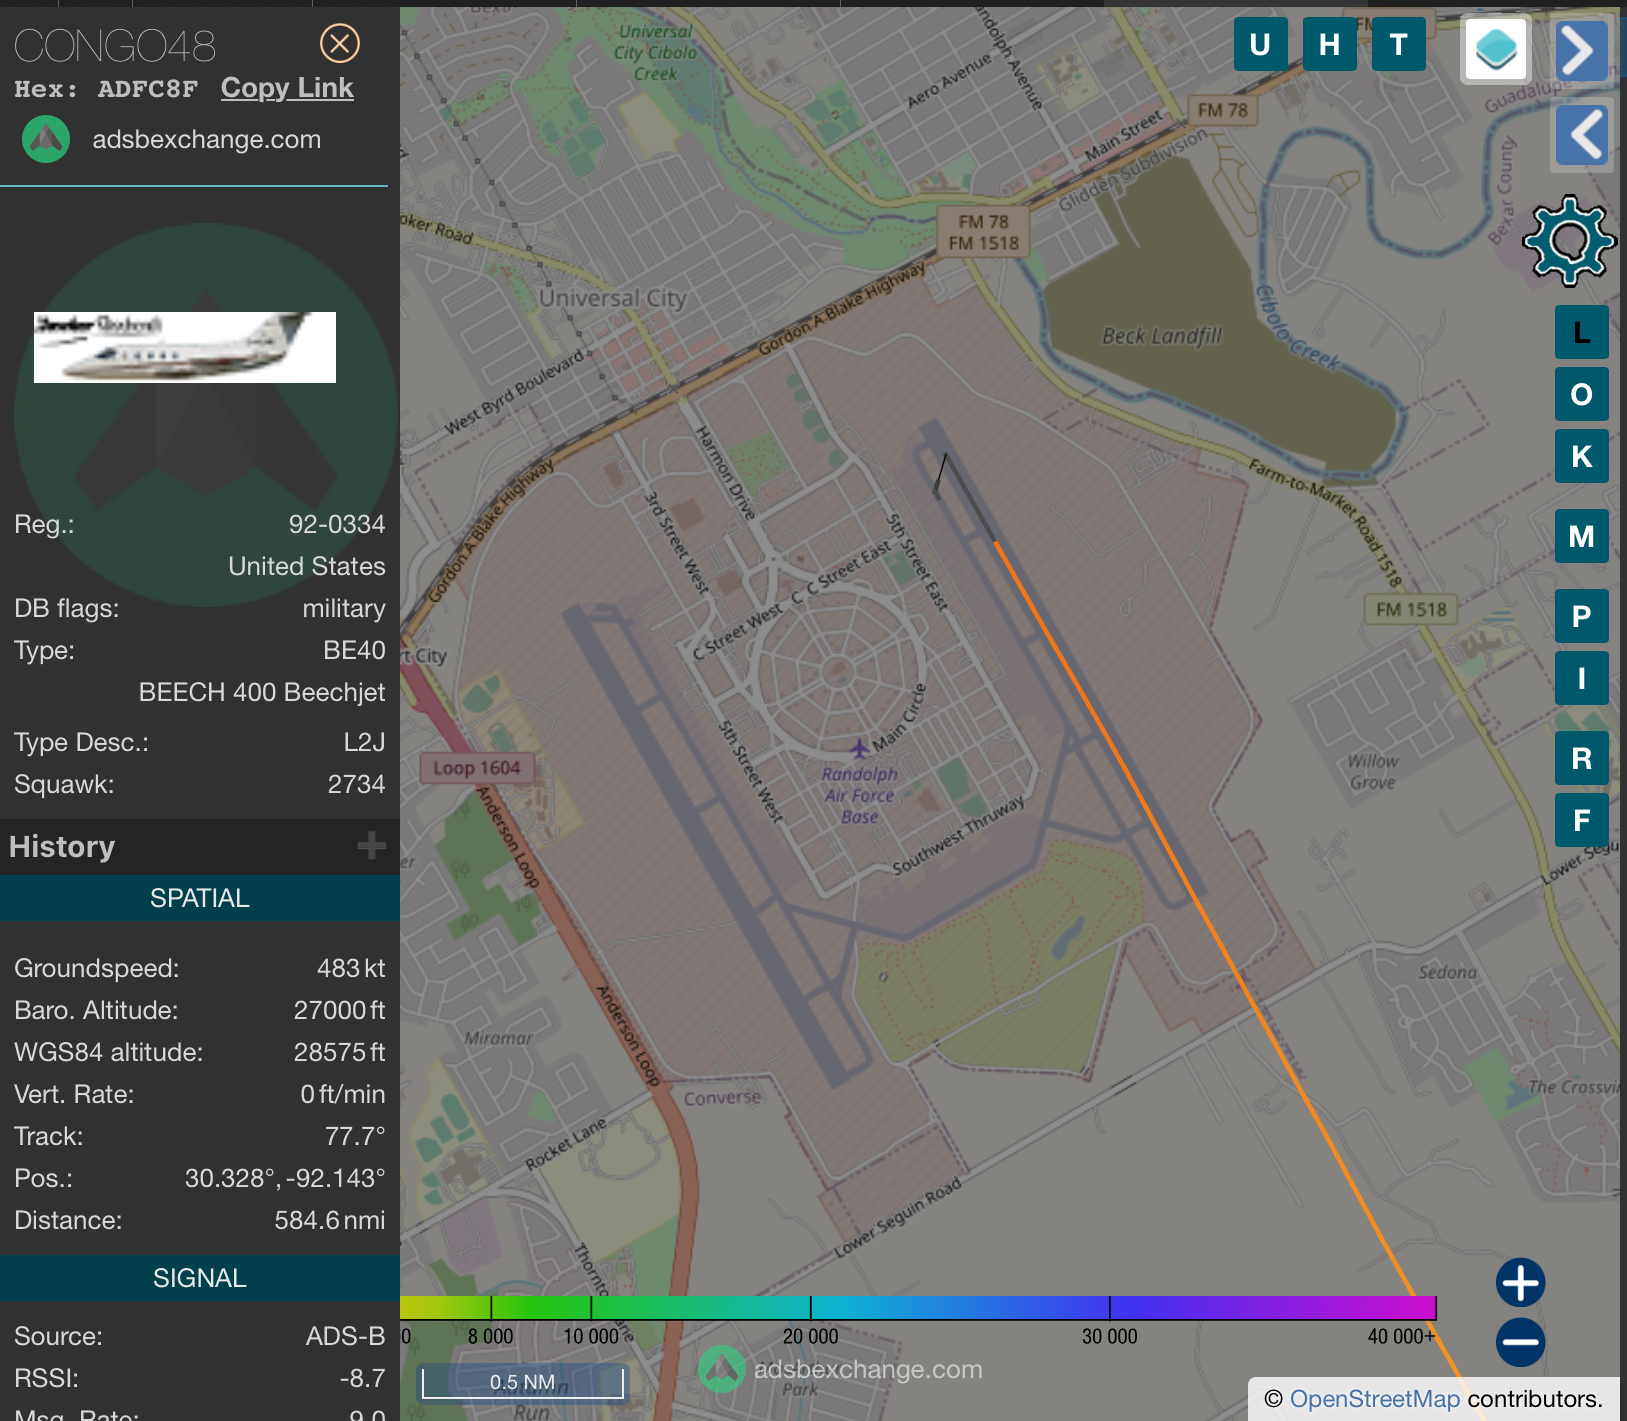1627x1421 pixels.
Task: Open the Beechjet aircraft photo thumbnail
Action: coord(185,347)
